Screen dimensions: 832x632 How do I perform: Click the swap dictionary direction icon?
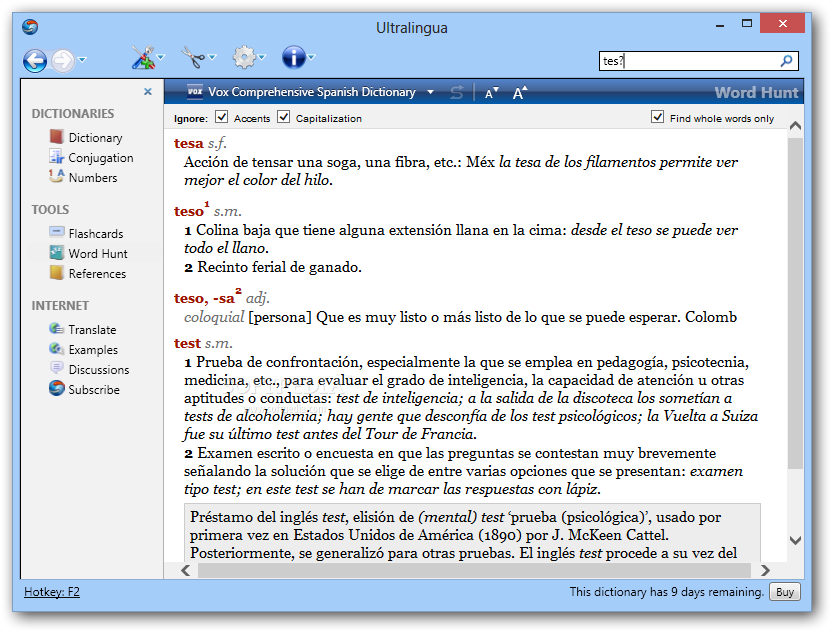456,93
